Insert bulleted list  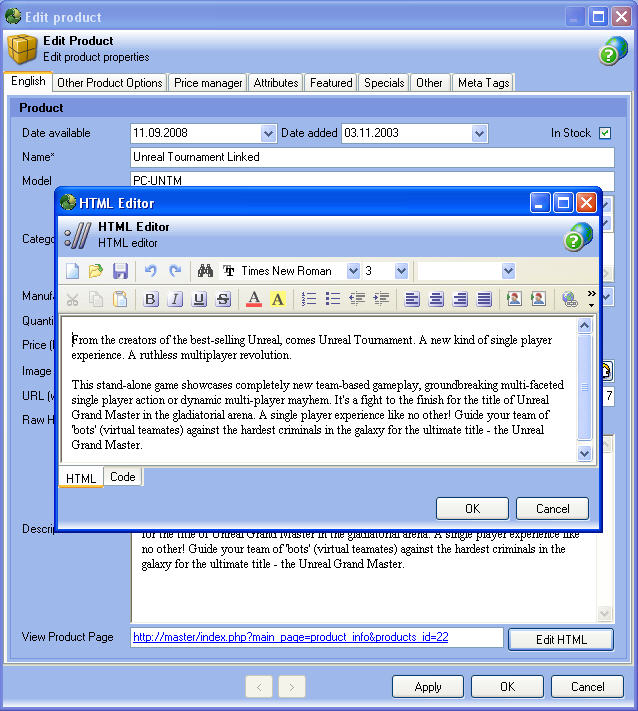333,299
